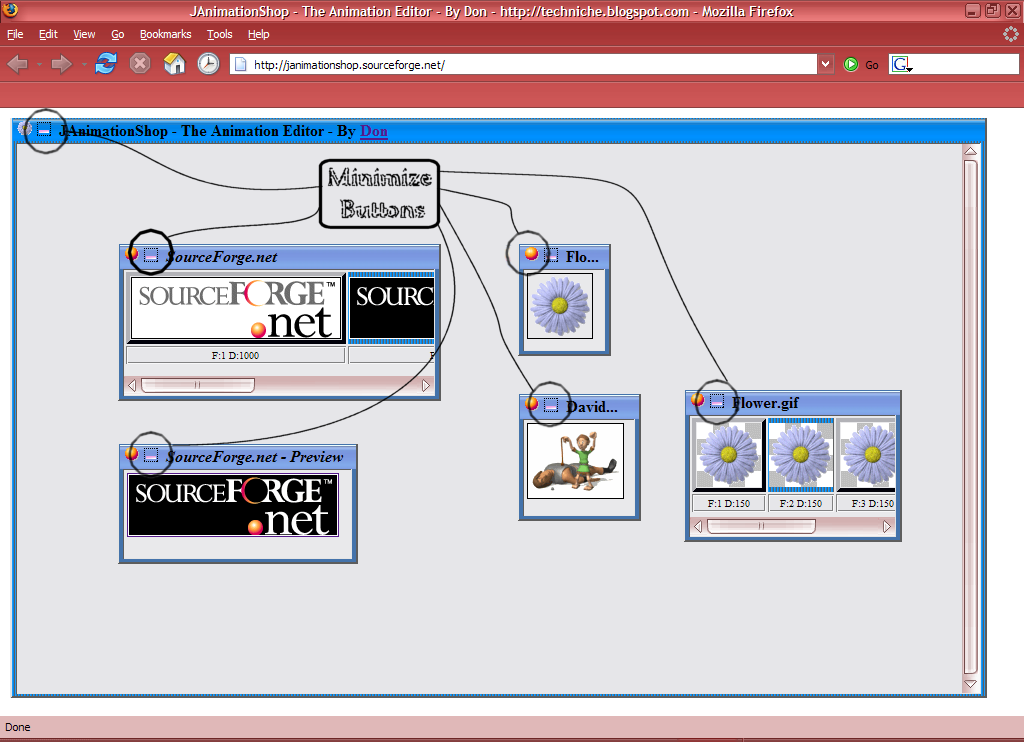The width and height of the screenshot is (1024, 742).
Task: Click the applet vertical scrollbar thumb
Action: pos(970,417)
